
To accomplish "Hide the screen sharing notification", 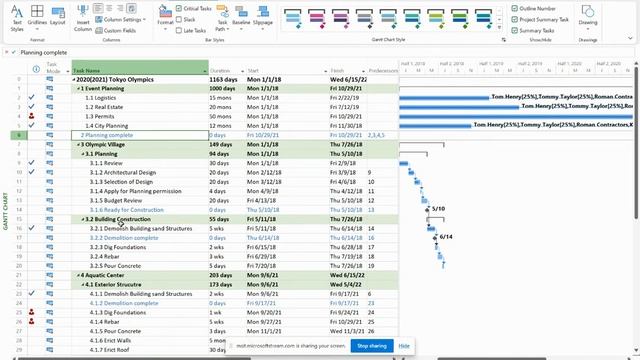I will (404, 346).
